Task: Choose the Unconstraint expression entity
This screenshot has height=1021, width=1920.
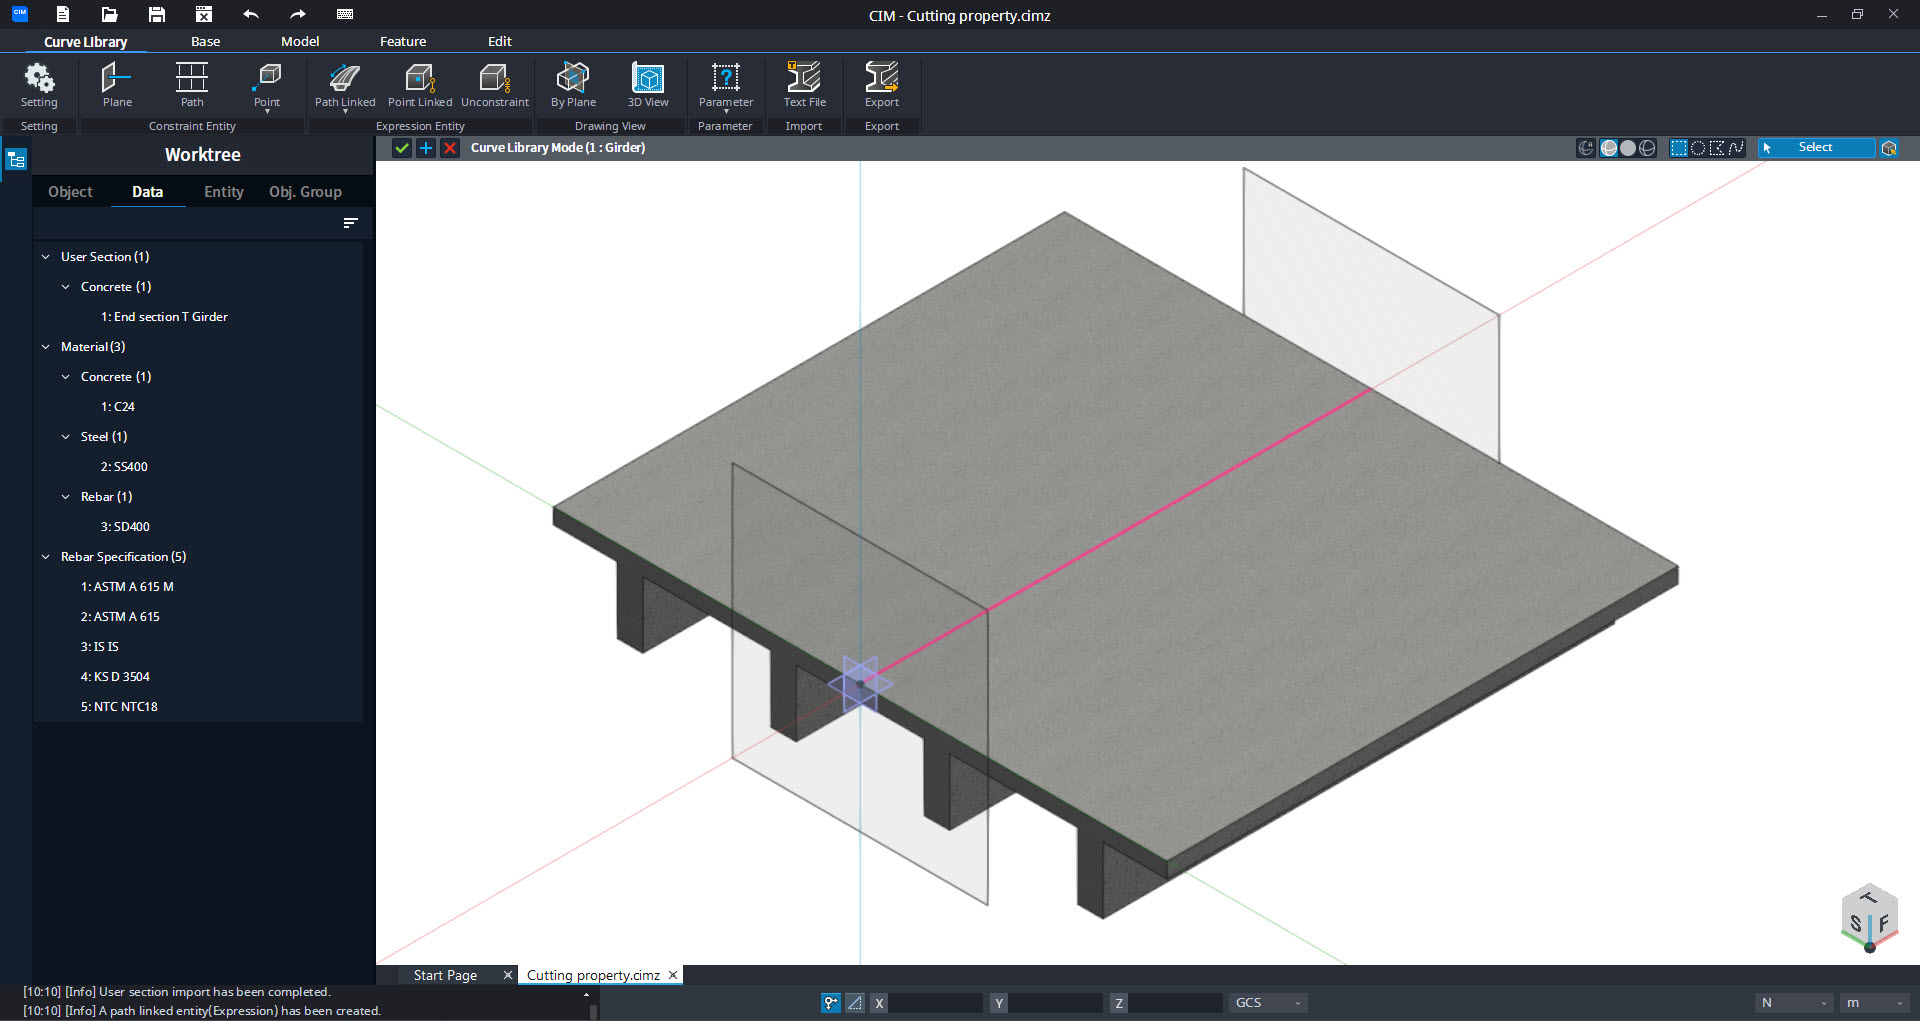Action: [x=495, y=85]
